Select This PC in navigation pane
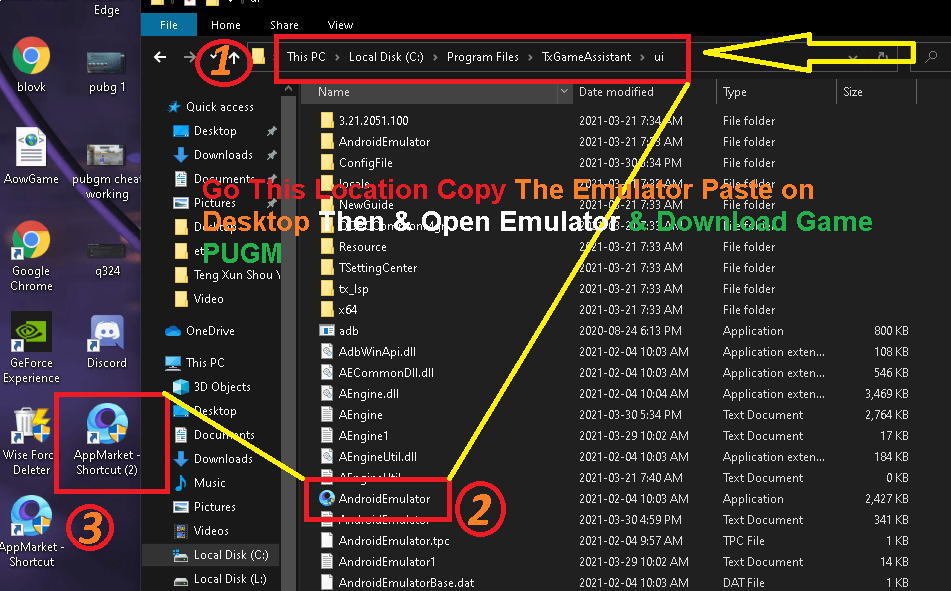The height and width of the screenshot is (591, 951). 195,363
